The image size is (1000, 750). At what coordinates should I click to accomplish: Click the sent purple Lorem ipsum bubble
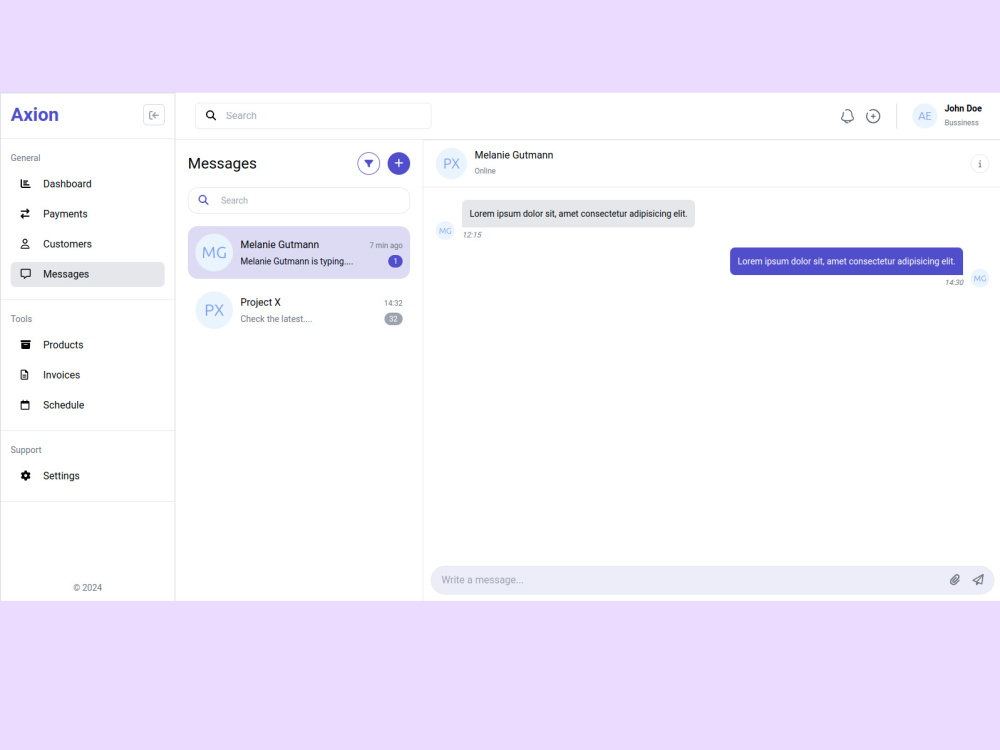[846, 261]
